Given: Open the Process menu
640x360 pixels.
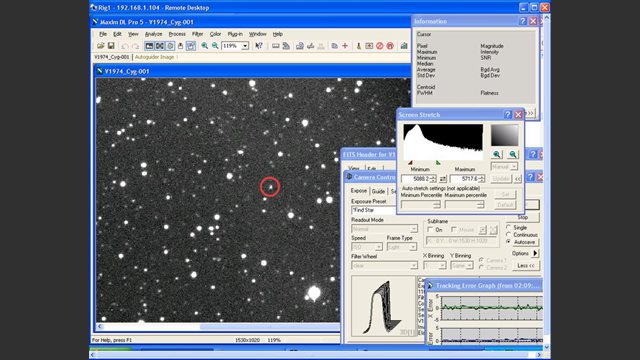Looking at the screenshot, I should (177, 34).
